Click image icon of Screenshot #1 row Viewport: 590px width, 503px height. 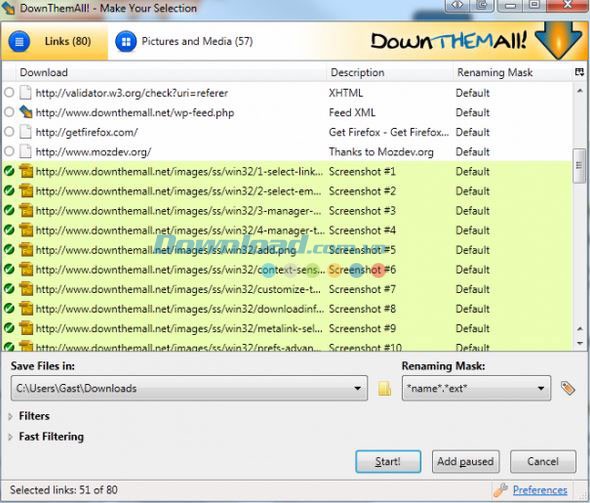click(x=26, y=171)
